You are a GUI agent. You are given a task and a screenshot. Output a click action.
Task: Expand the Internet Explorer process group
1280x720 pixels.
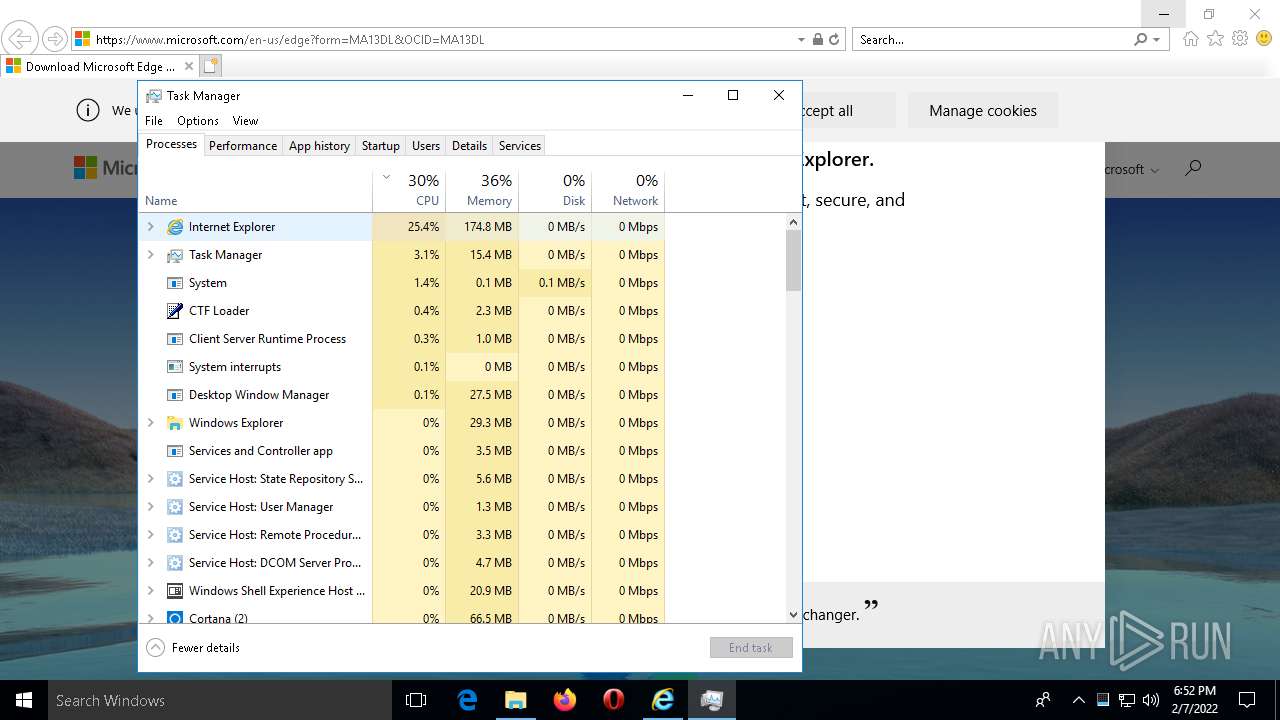coord(151,227)
